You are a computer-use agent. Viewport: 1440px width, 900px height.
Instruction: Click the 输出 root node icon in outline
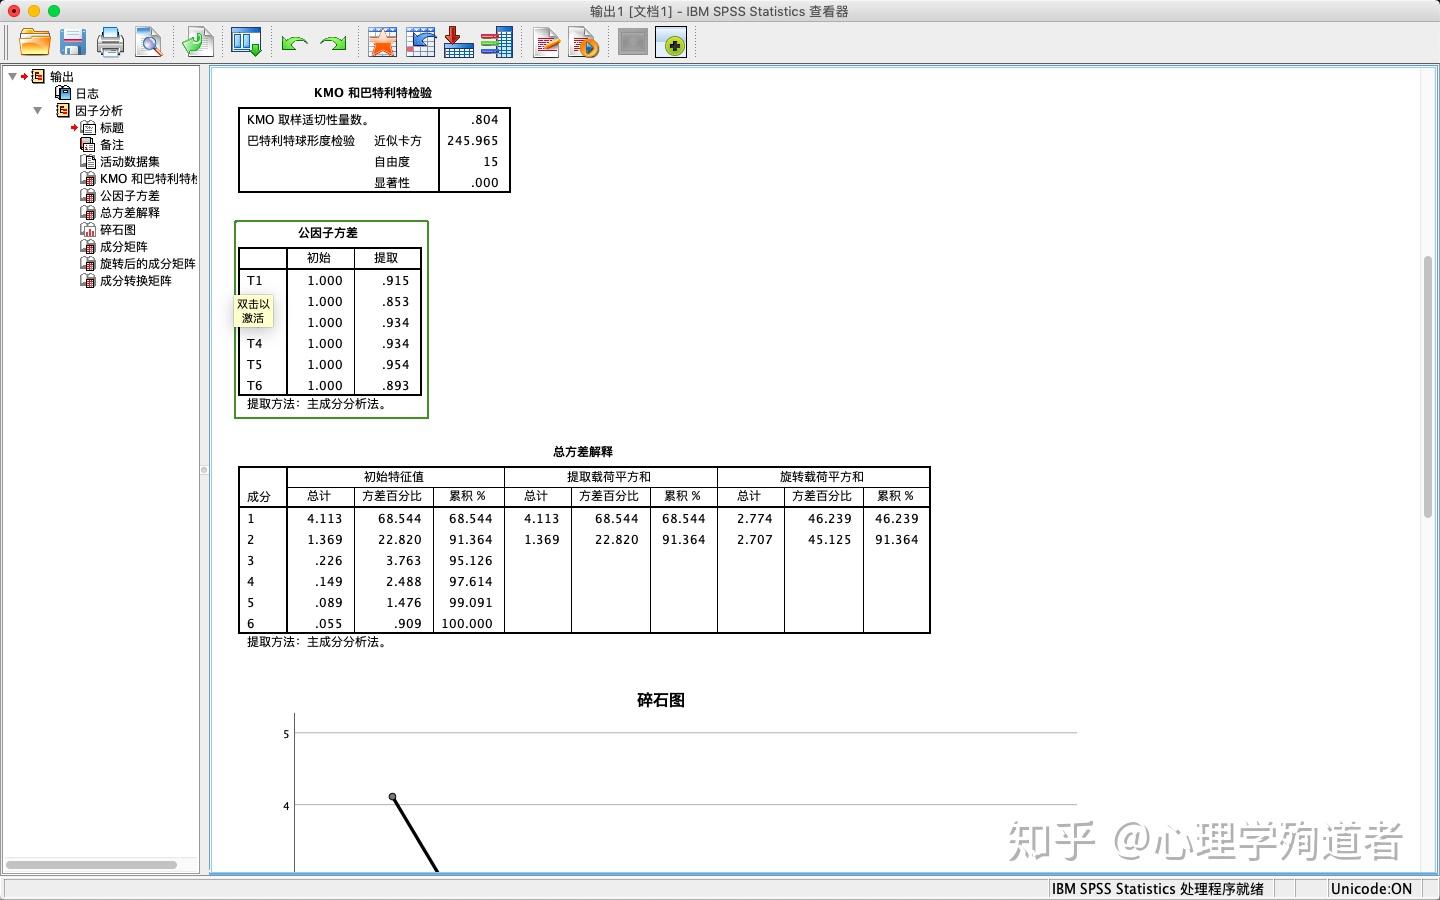(38, 76)
